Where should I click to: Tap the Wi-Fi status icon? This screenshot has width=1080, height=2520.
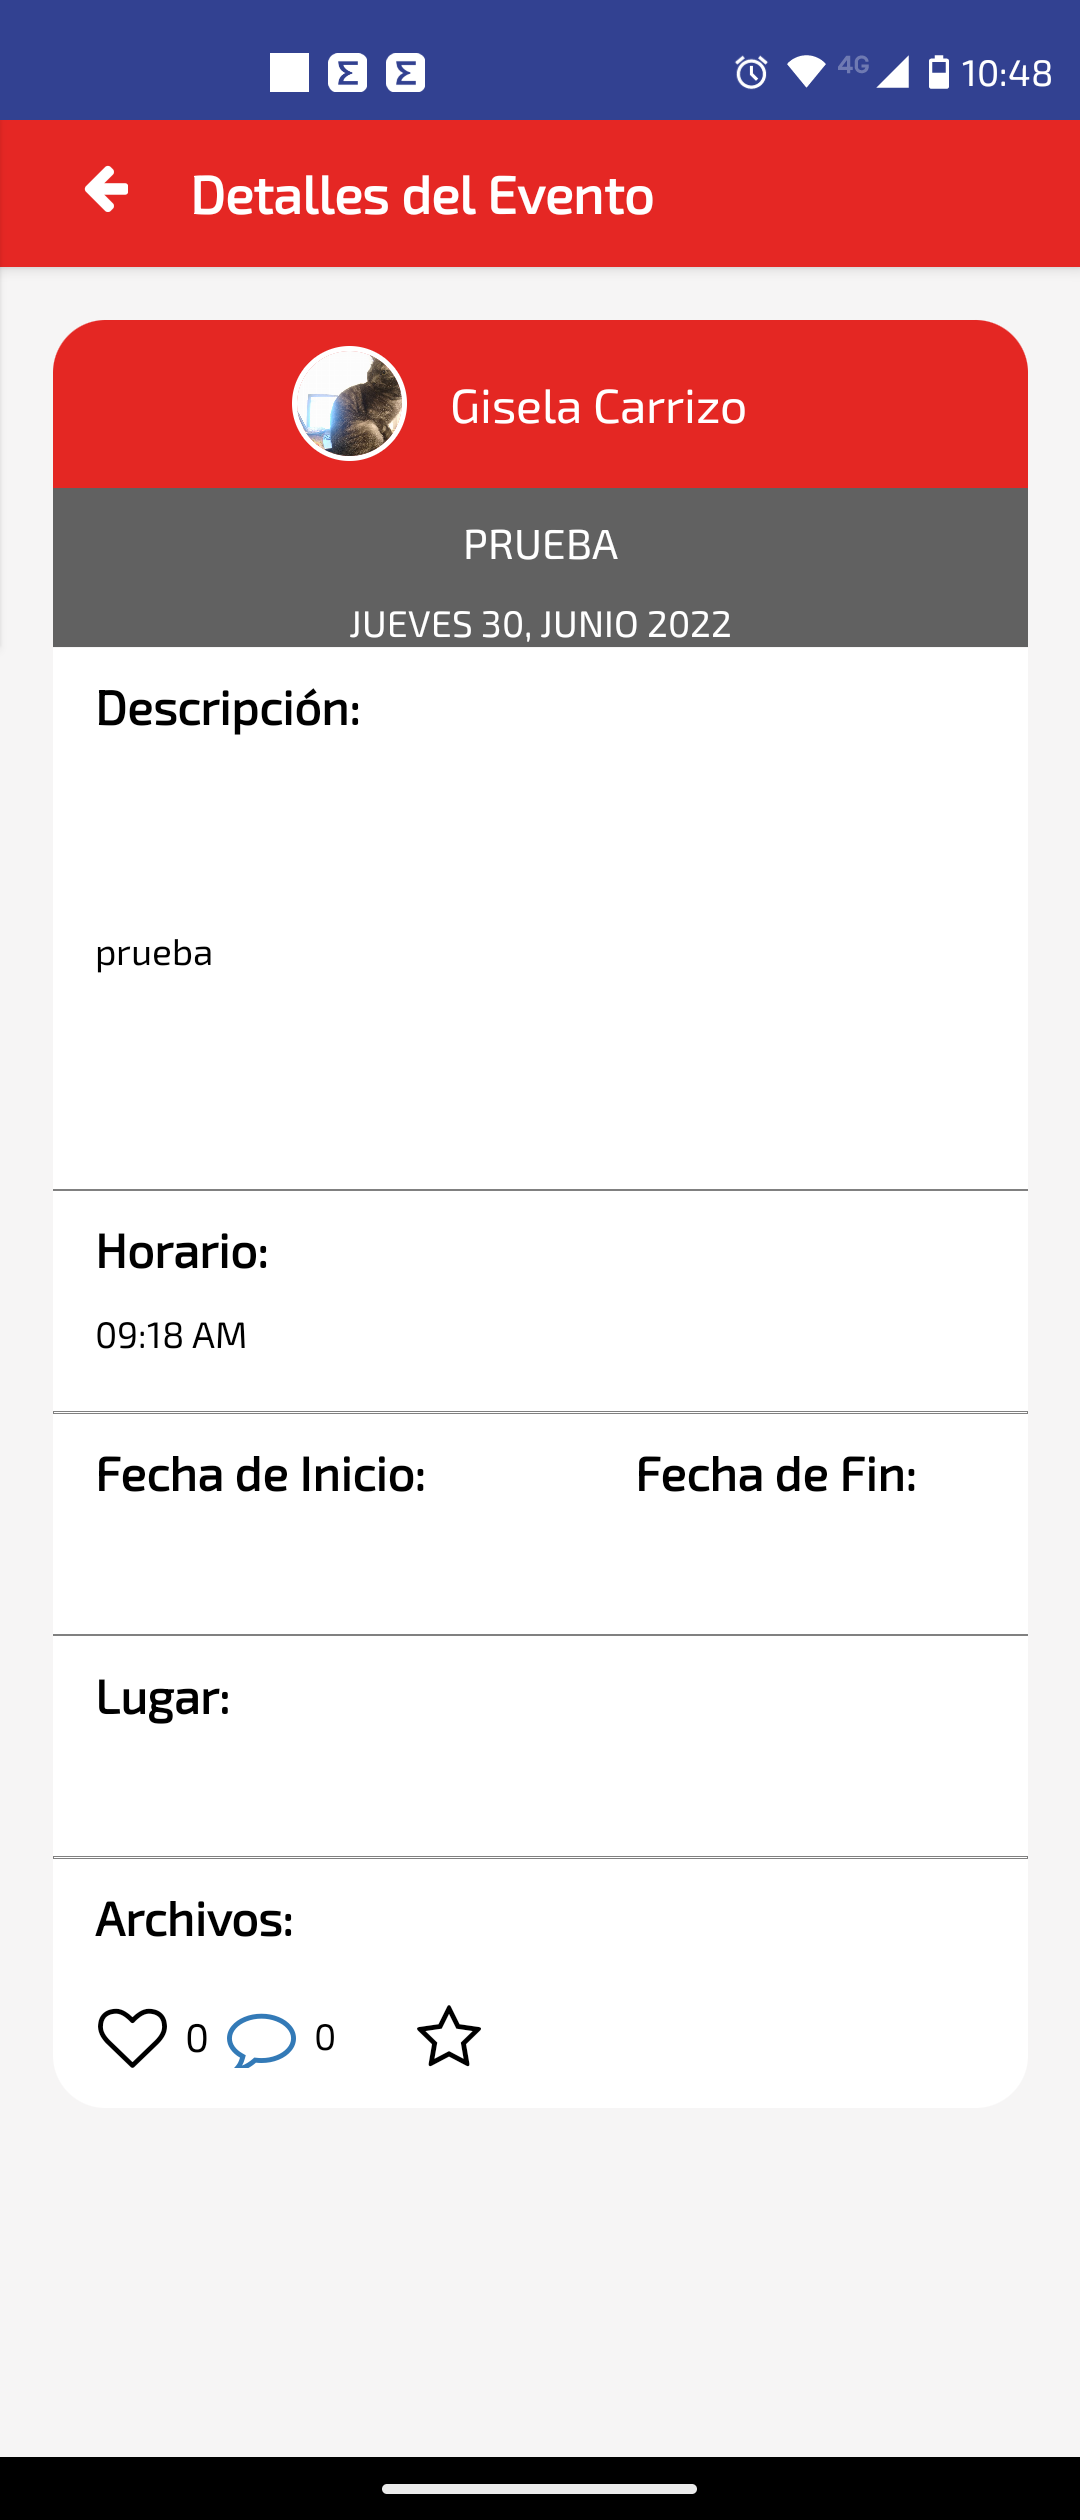[x=805, y=72]
